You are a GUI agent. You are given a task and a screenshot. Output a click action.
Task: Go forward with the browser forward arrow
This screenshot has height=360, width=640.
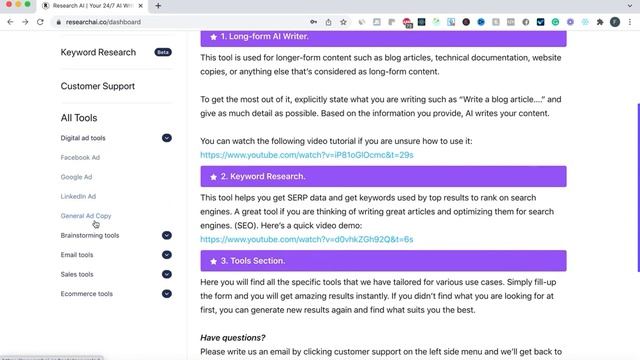25,22
